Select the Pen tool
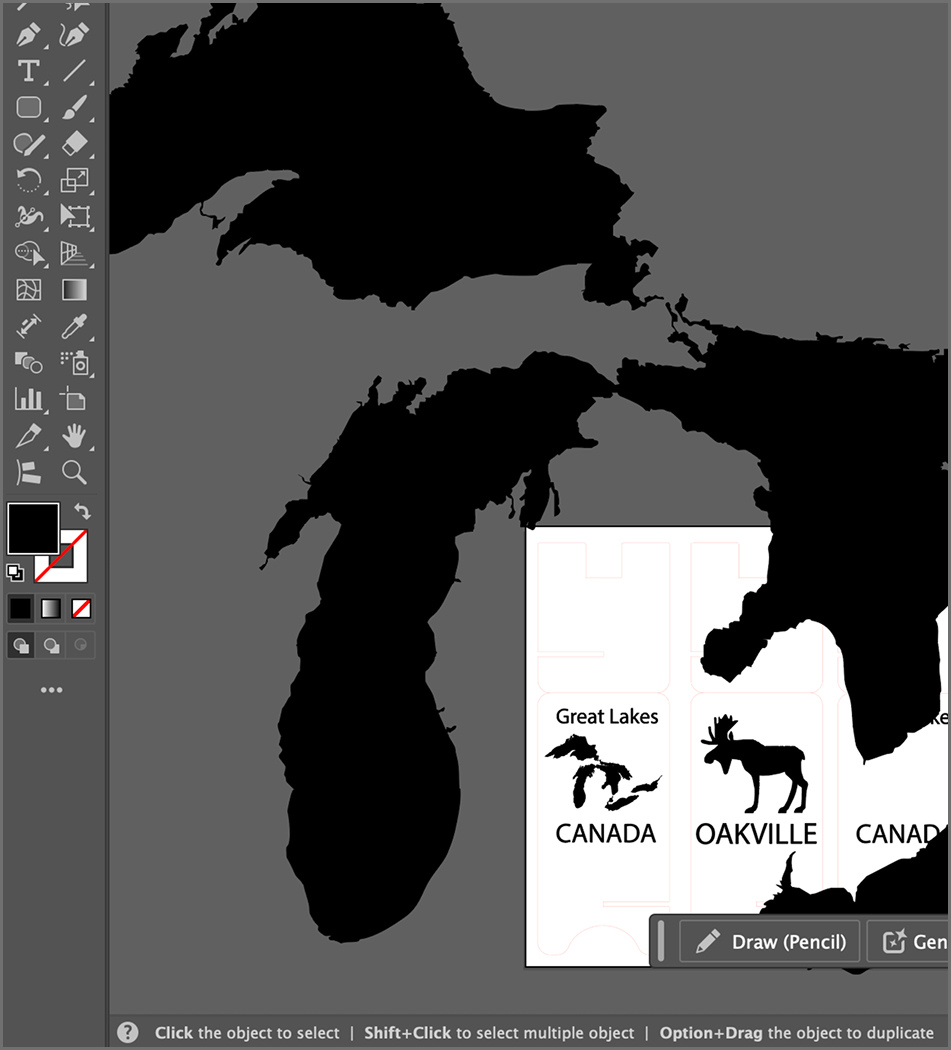Screen dimensions: 951x1050 (28, 33)
